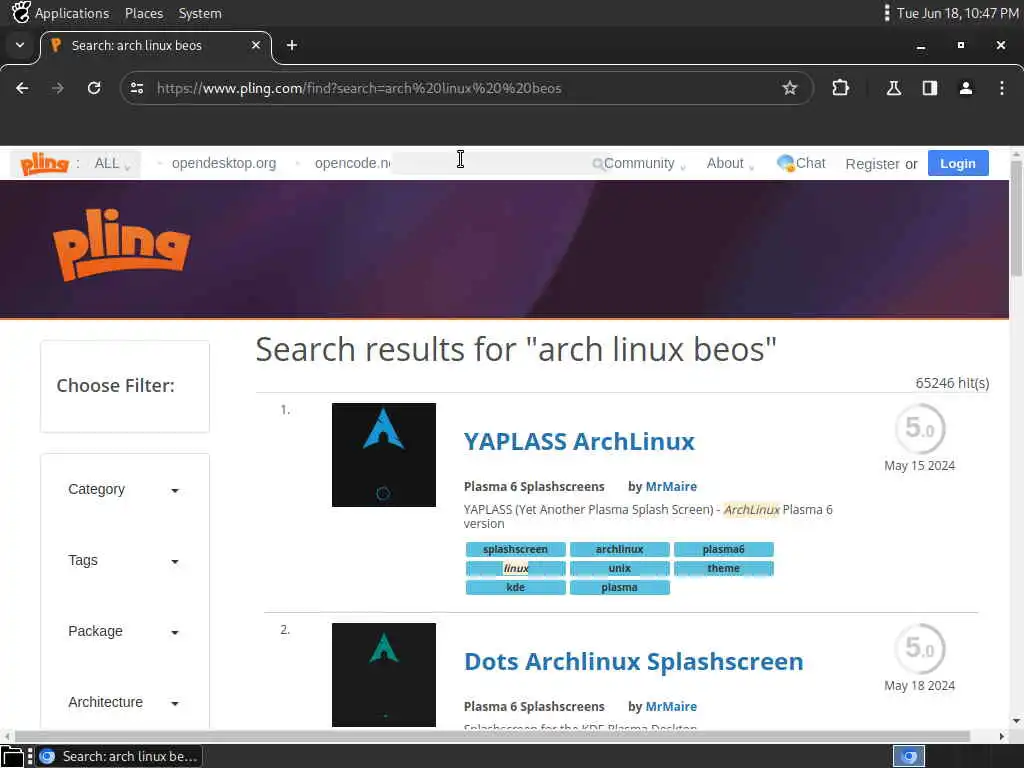
Task: Open the tab search dropdown arrow
Action: 20,45
